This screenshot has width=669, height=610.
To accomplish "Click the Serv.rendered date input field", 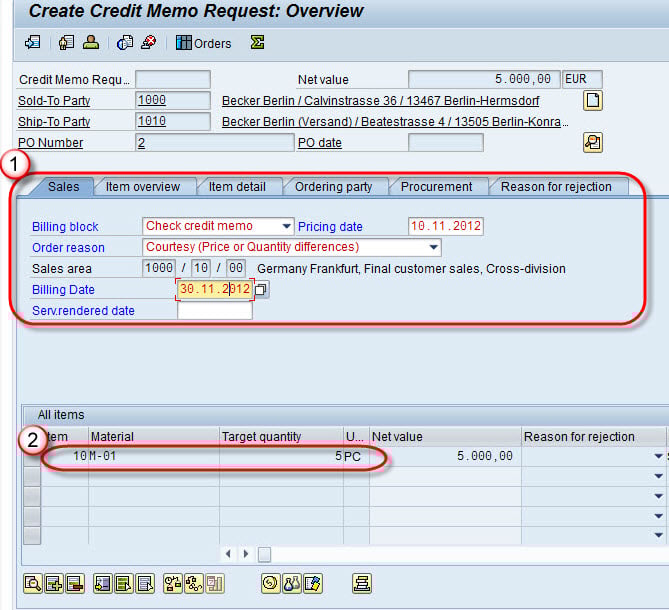I will pyautogui.click(x=214, y=311).
